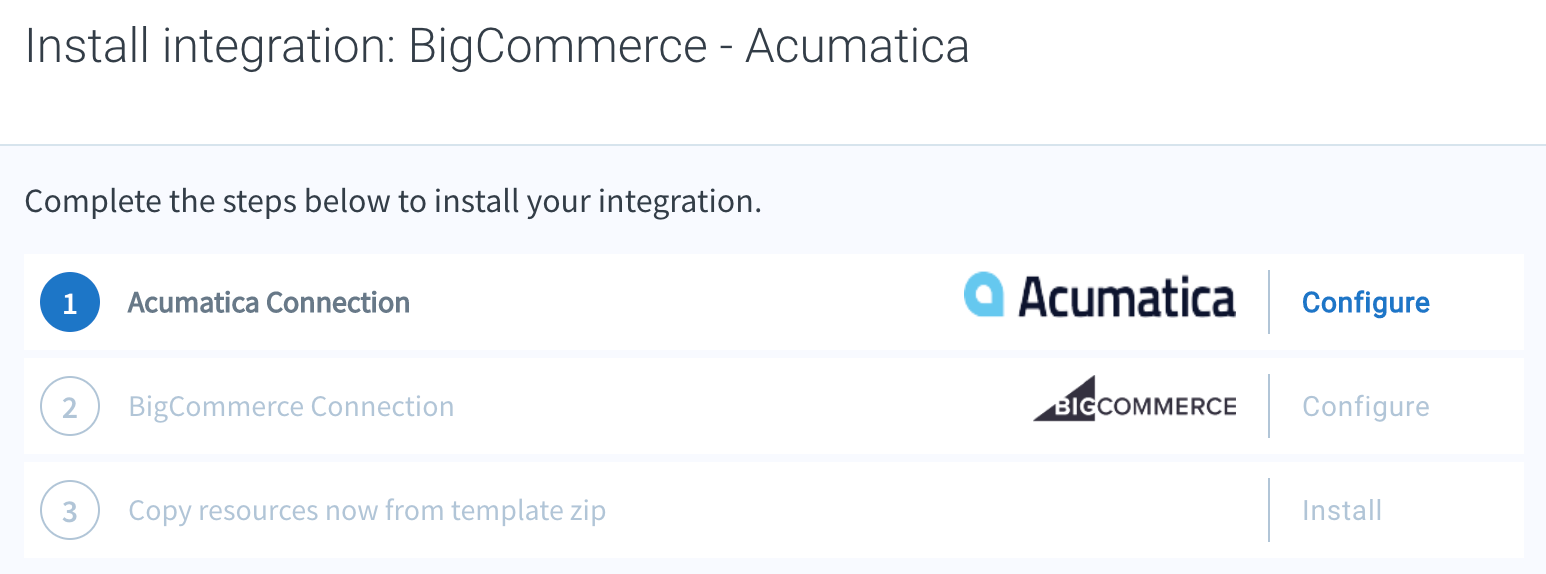Click empty space in Acumatica Connection row
Image resolution: width=1546 pixels, height=574 pixels.
pos(680,302)
